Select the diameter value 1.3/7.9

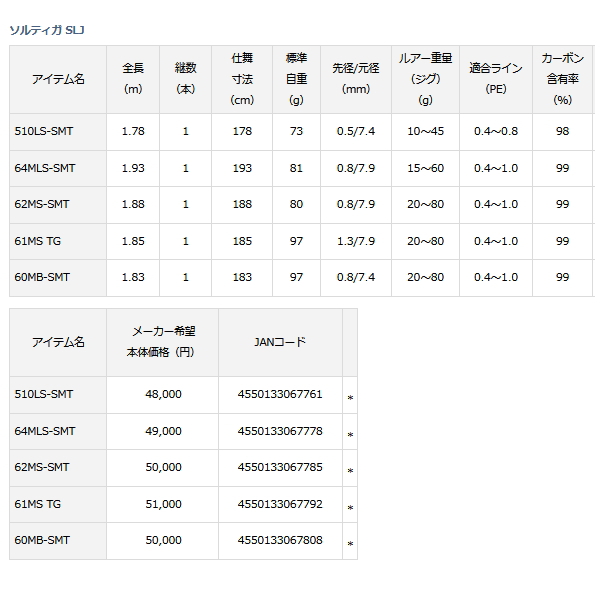click(x=355, y=241)
